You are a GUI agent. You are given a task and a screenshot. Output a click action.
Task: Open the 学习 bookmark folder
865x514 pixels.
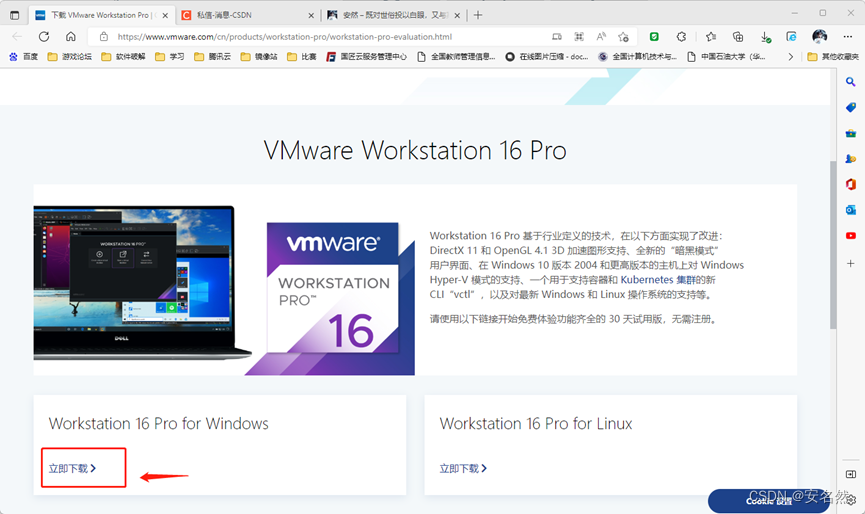169,57
